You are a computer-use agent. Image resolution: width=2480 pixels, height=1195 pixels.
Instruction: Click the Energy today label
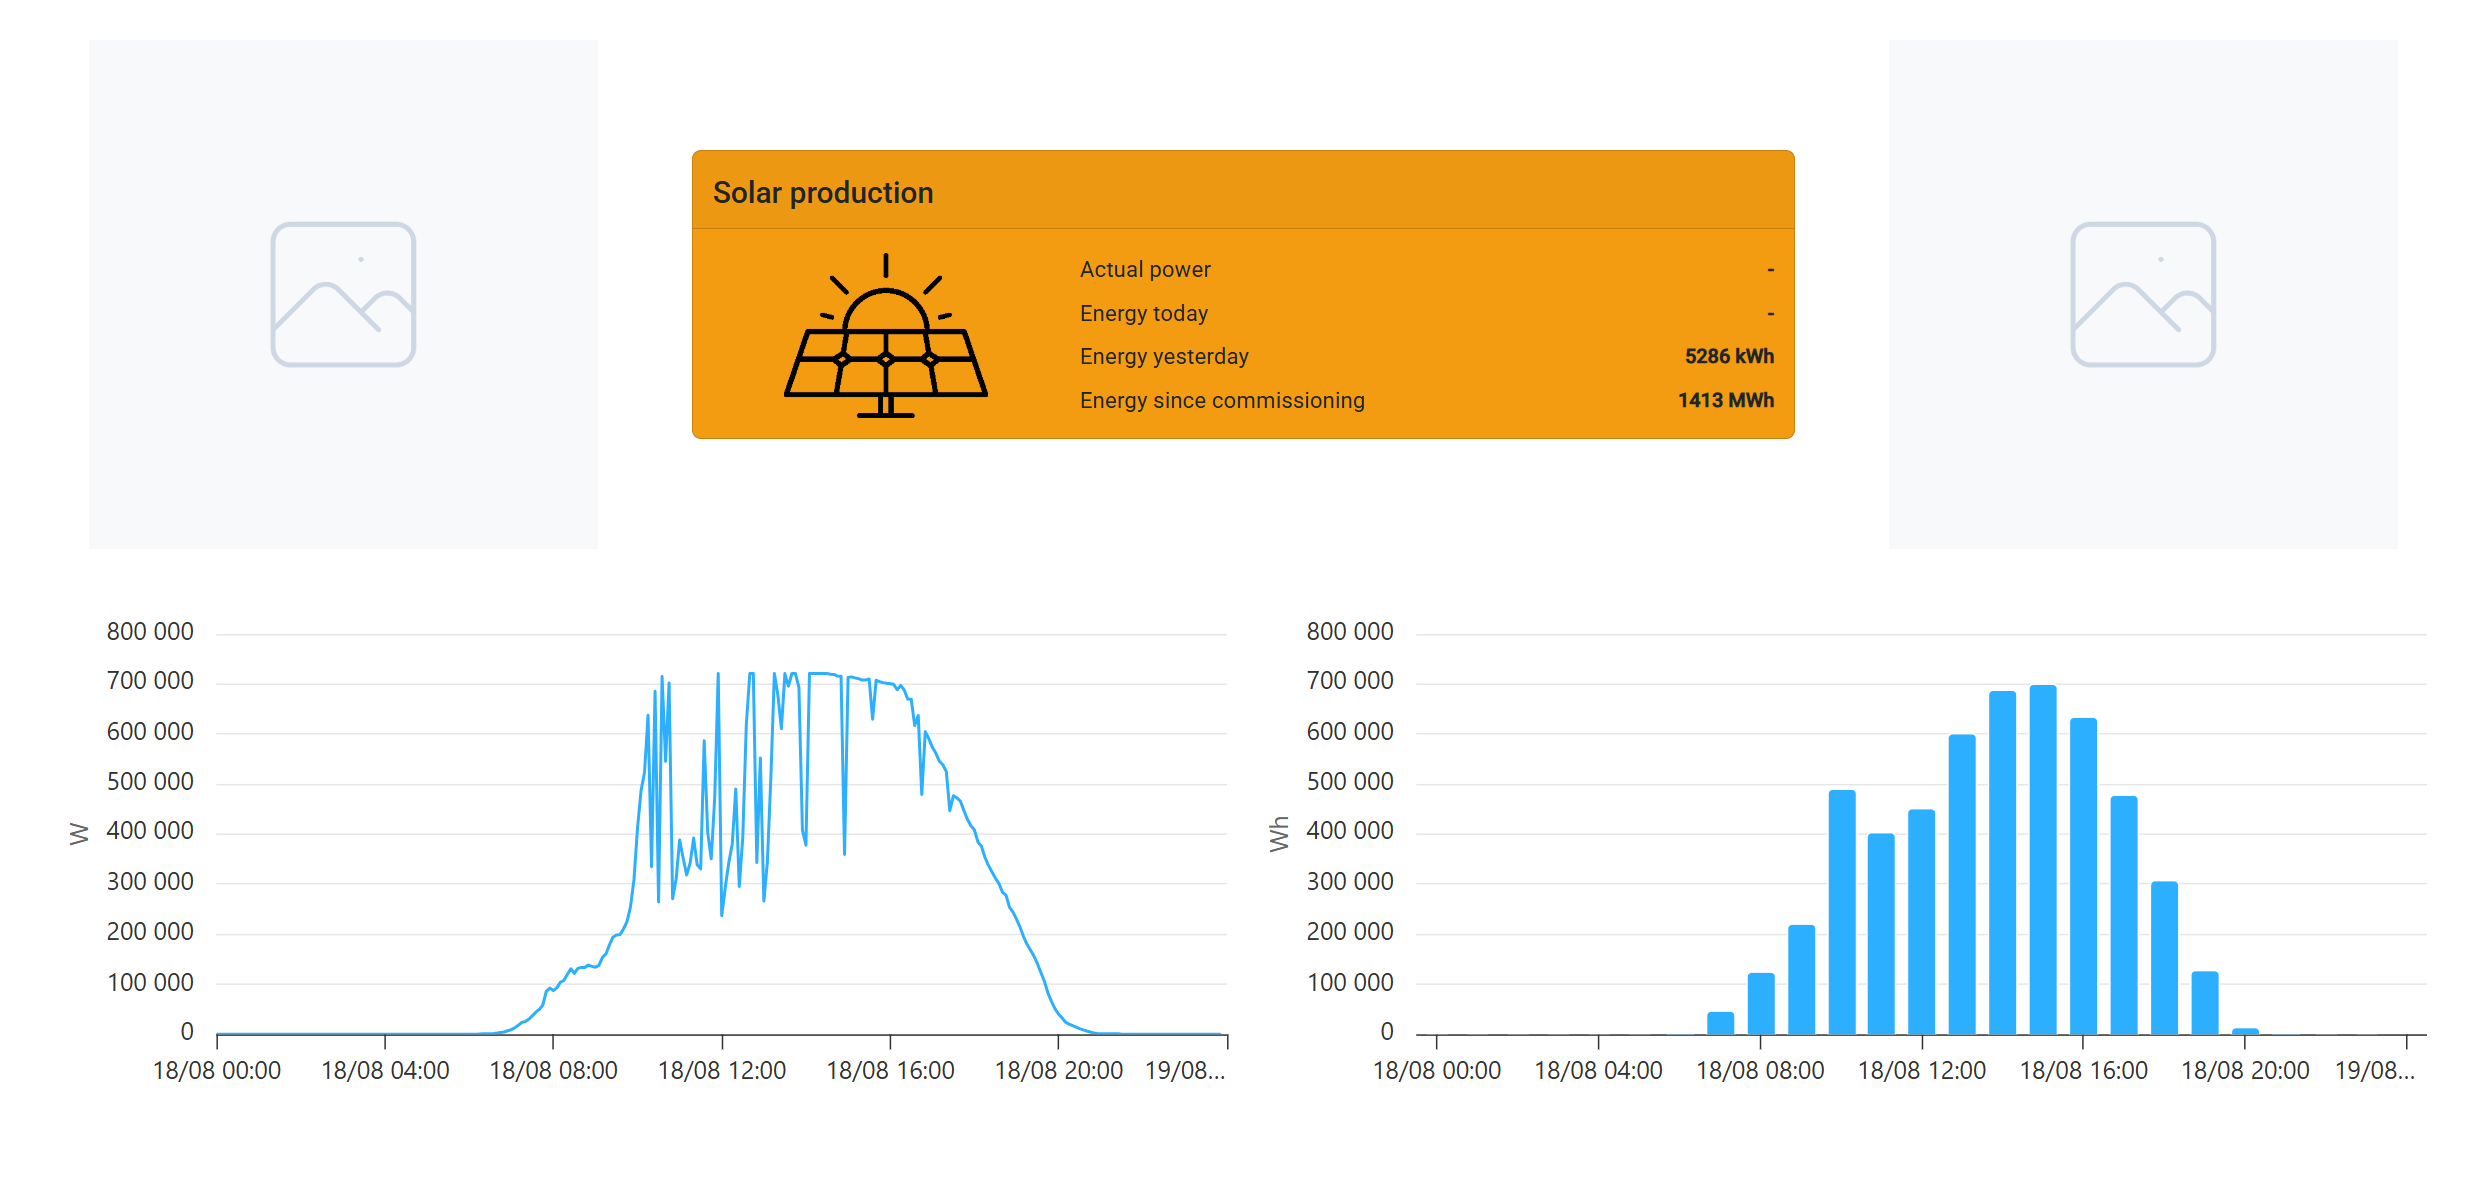tap(1143, 313)
